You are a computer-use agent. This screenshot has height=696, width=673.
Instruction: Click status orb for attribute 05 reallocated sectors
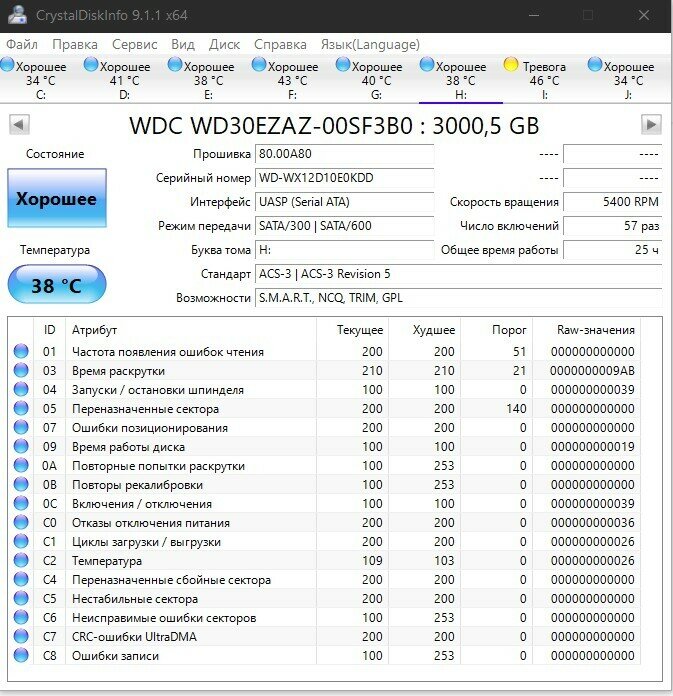pyautogui.click(x=21, y=408)
